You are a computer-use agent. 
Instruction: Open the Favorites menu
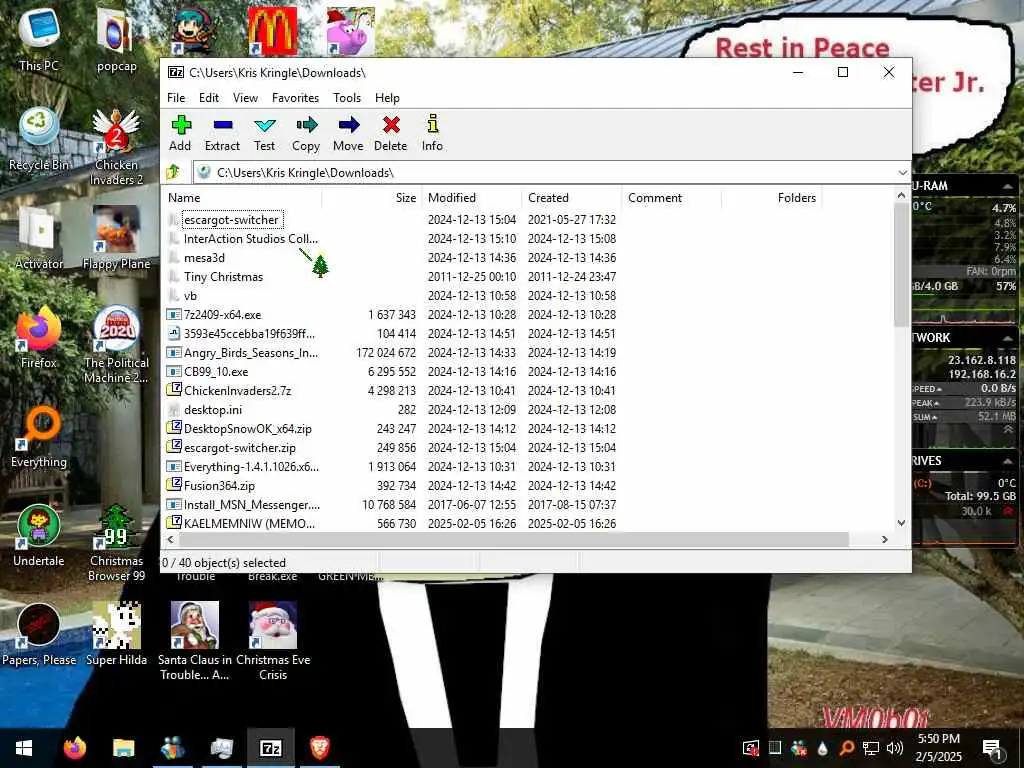click(x=295, y=98)
